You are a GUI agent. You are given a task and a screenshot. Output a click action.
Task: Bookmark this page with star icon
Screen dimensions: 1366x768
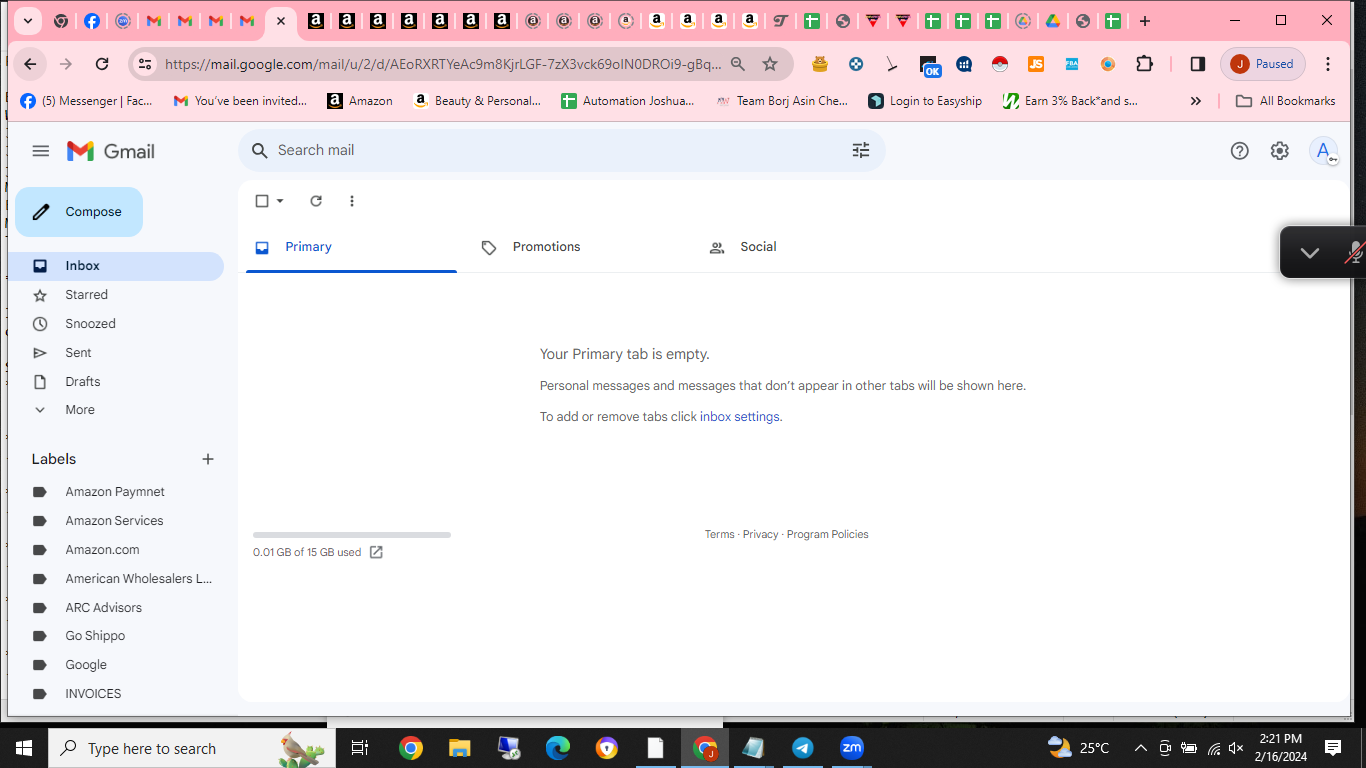[770, 64]
